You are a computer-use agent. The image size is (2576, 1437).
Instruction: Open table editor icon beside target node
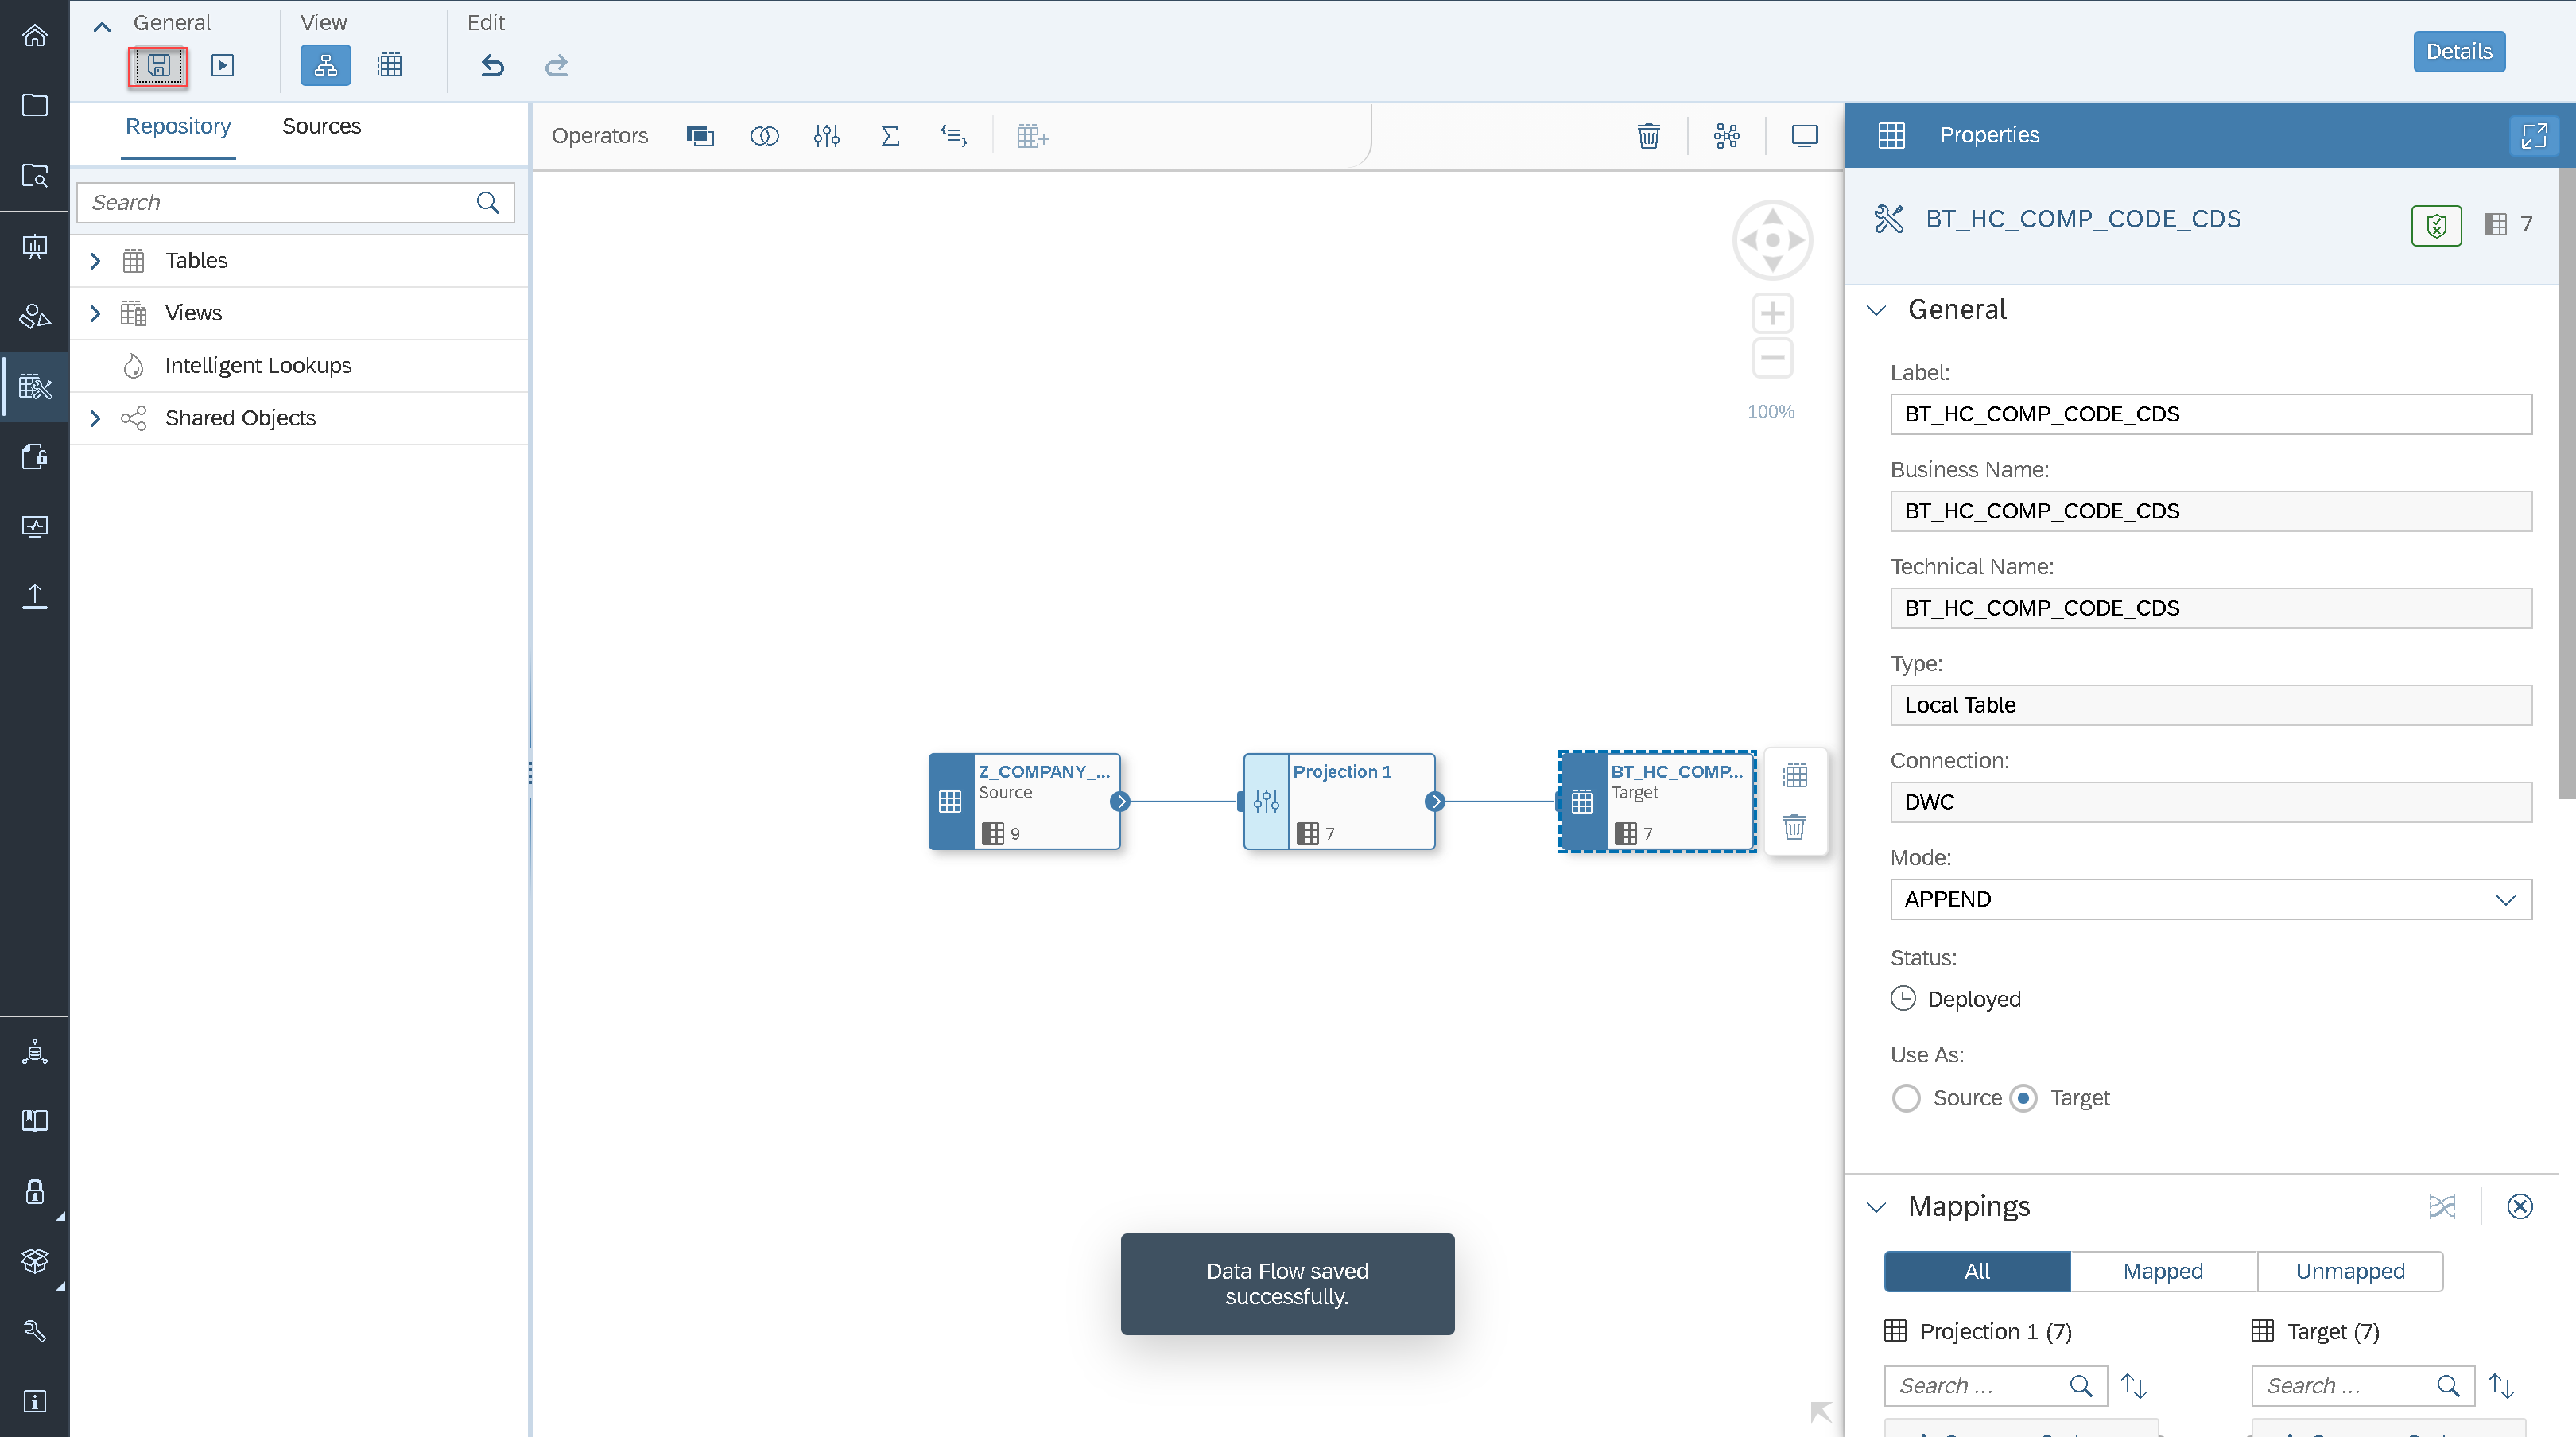click(1795, 775)
